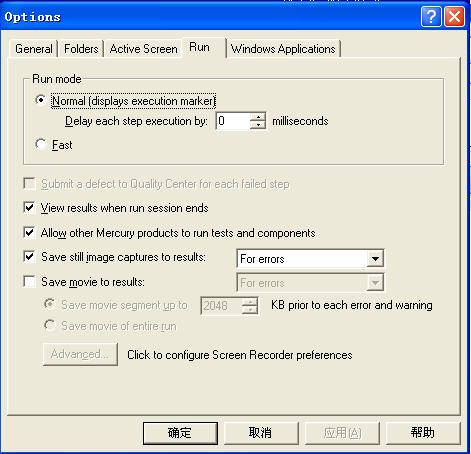Open the Folders tab
This screenshot has width=471, height=454.
point(81,49)
